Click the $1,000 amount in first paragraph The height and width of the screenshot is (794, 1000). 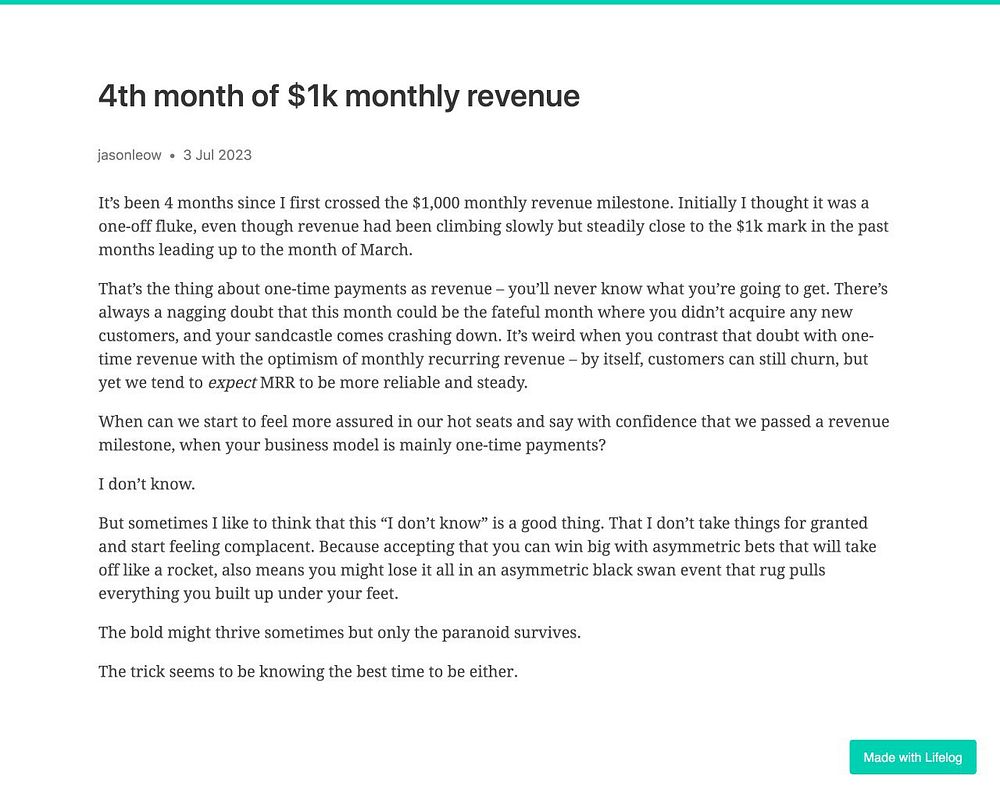coord(436,203)
